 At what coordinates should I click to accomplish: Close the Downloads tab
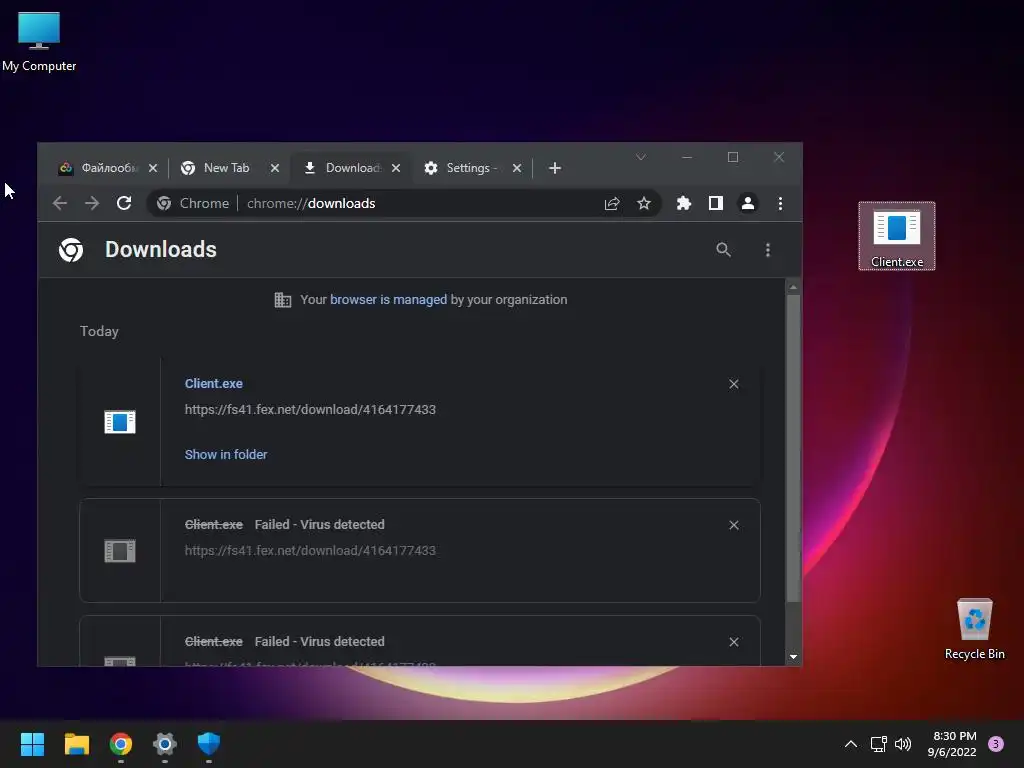pos(396,168)
